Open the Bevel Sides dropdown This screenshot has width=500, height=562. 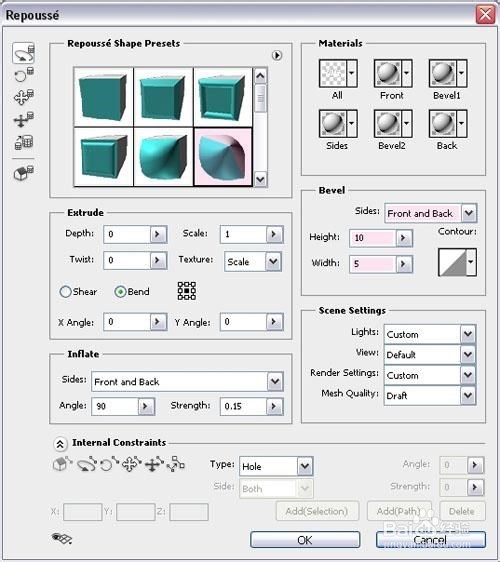469,213
